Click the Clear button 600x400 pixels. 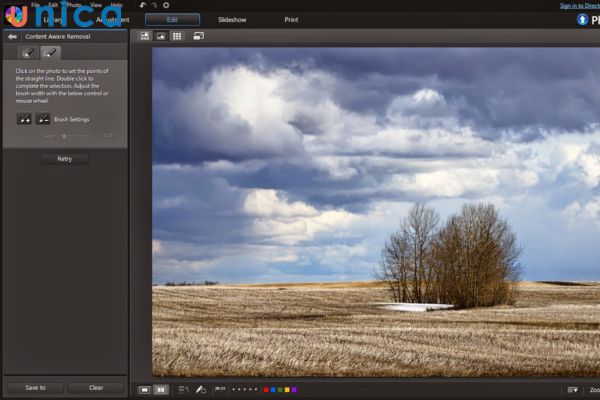tap(96, 387)
